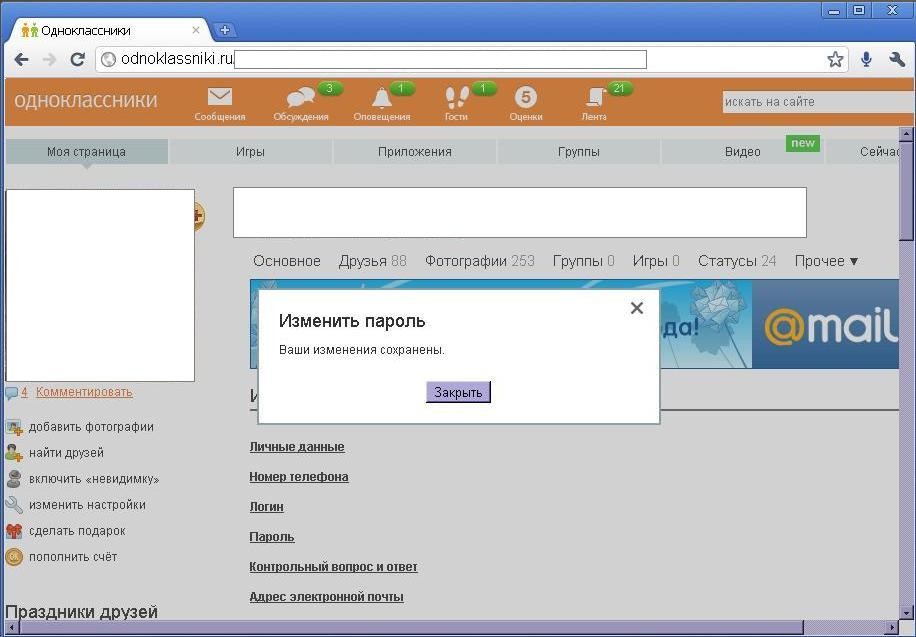Click сделать подарок
Screen dimensions: 916x637
pos(77,531)
